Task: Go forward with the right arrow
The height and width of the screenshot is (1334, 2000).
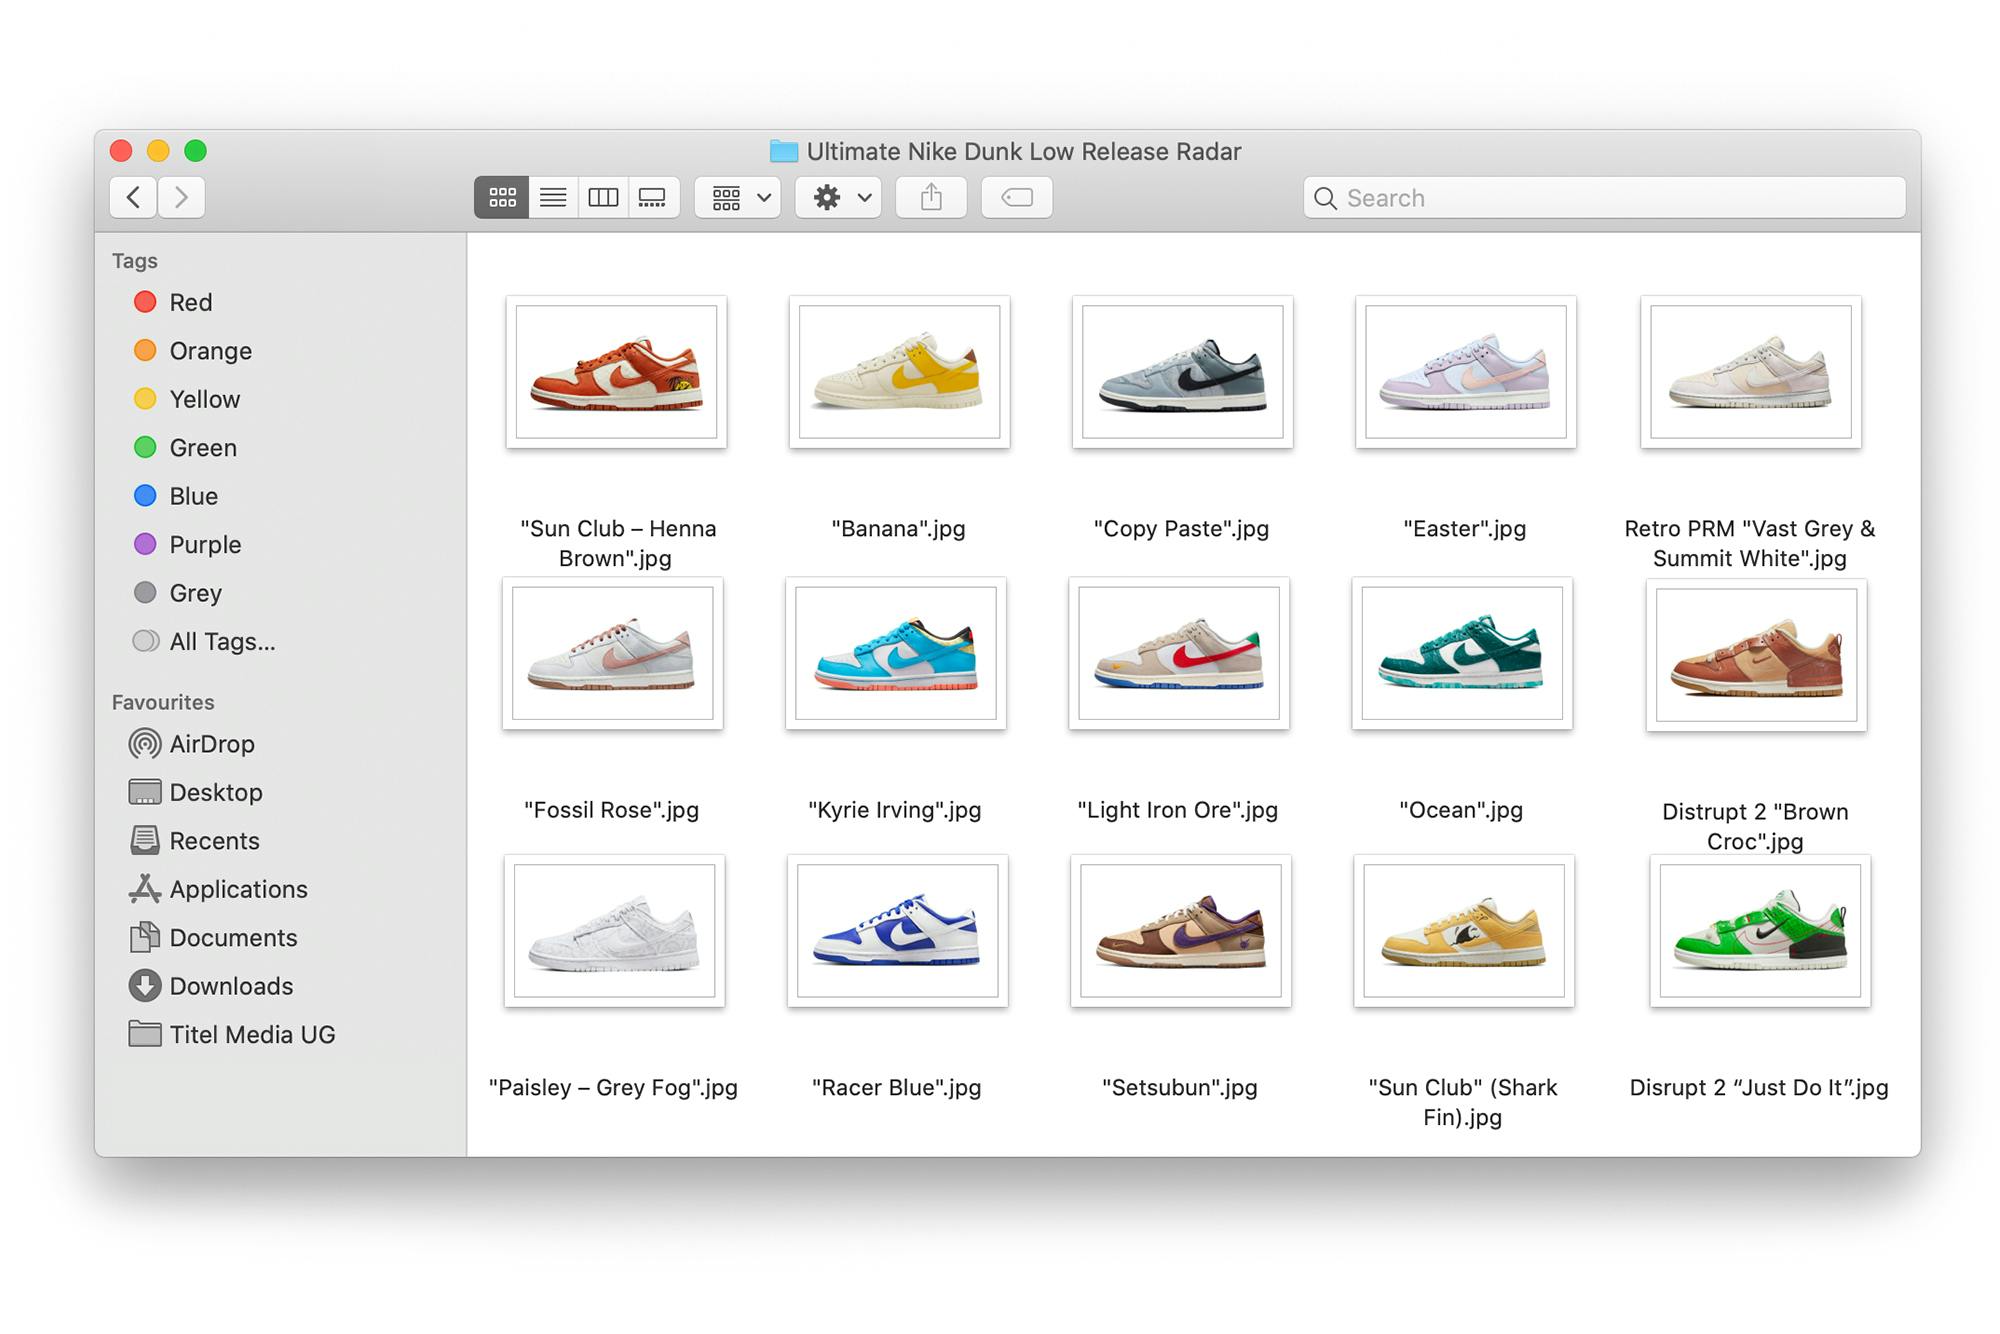Action: coord(181,198)
